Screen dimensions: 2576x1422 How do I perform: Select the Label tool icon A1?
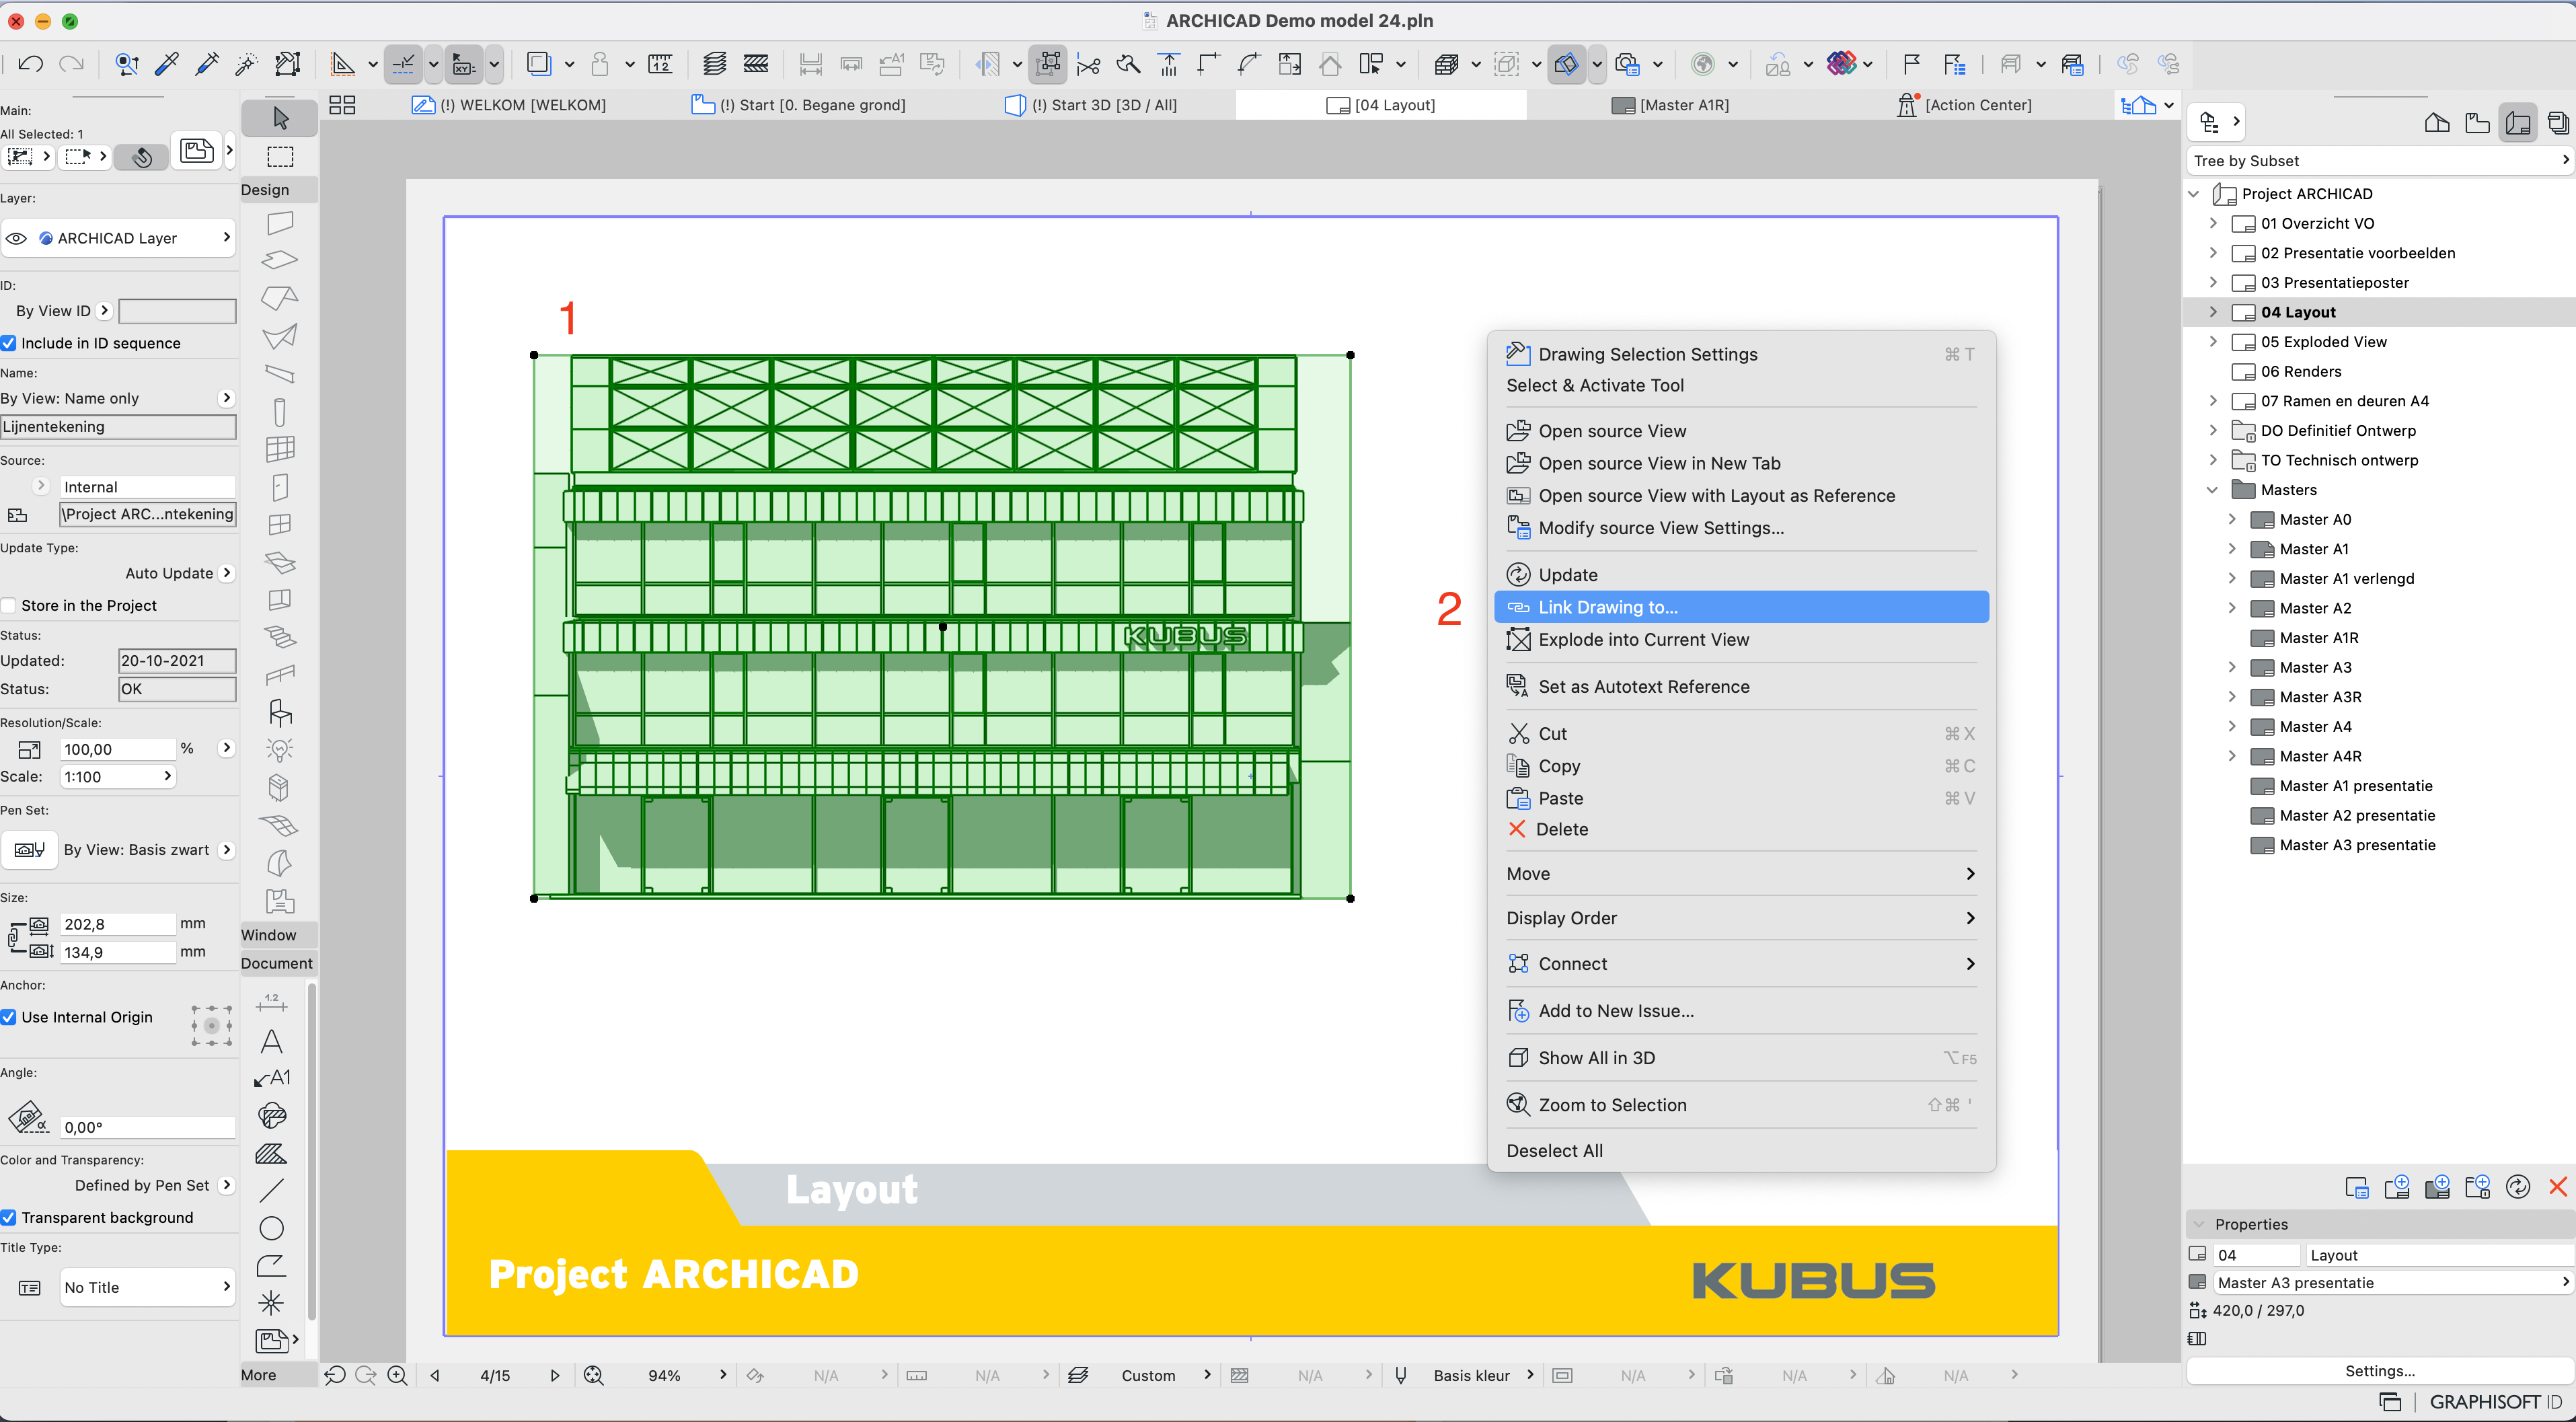coord(271,1078)
